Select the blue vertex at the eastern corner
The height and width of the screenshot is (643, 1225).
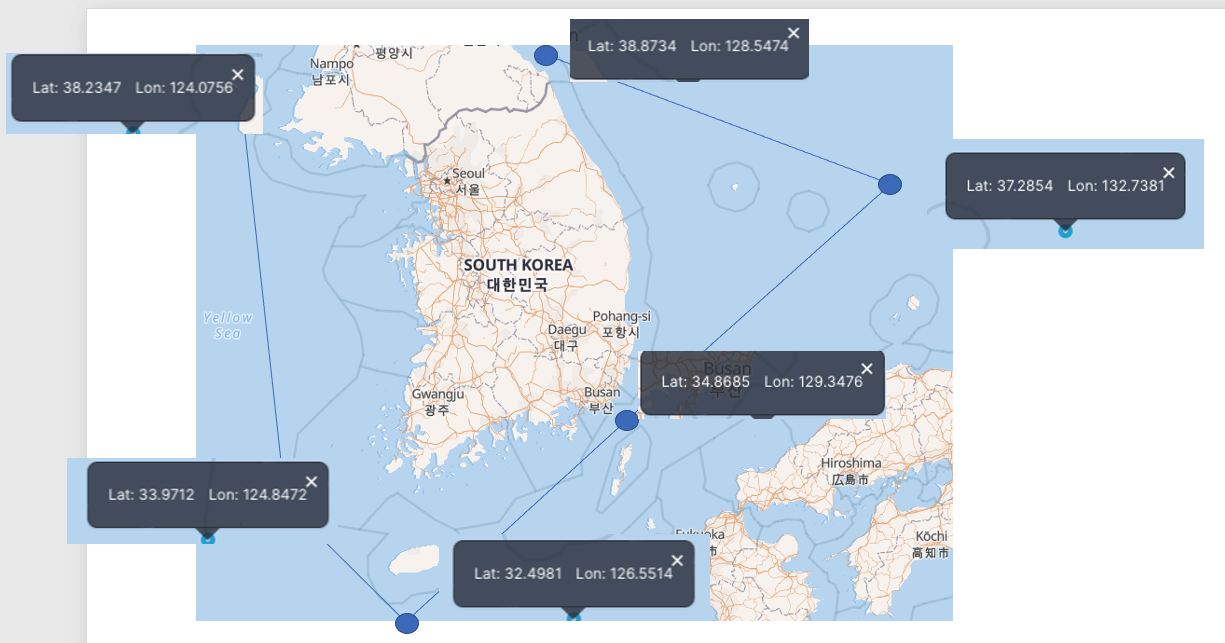coord(890,184)
